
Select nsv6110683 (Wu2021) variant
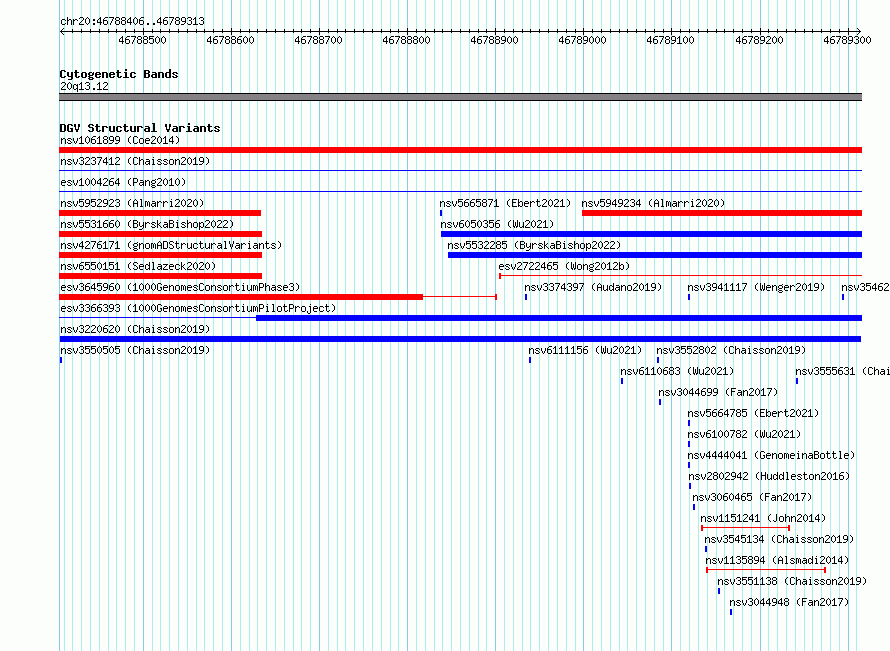(x=677, y=371)
